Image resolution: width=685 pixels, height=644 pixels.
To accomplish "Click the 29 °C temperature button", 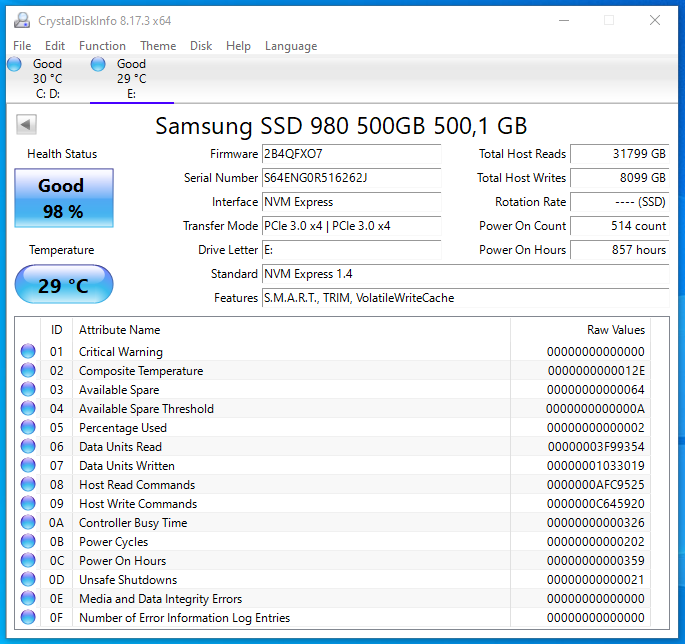I will click(x=64, y=284).
